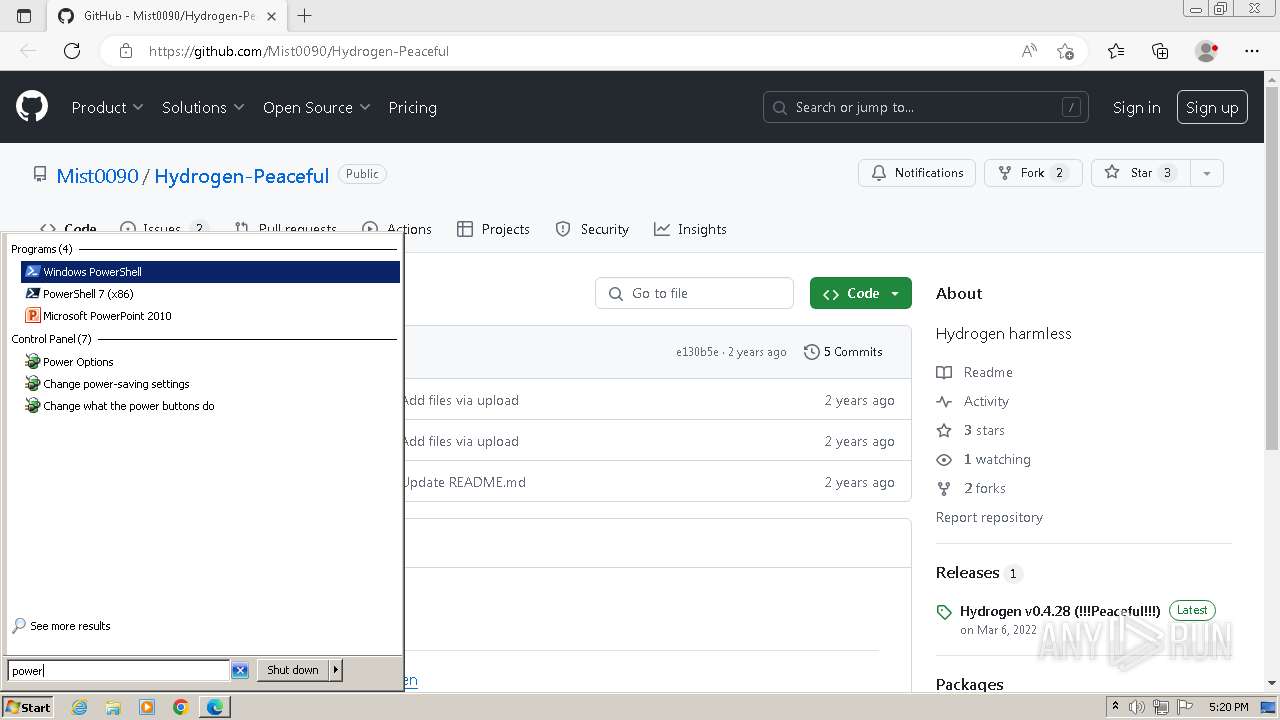Clear the Start menu search text
This screenshot has height=720, width=1280.
coord(240,671)
